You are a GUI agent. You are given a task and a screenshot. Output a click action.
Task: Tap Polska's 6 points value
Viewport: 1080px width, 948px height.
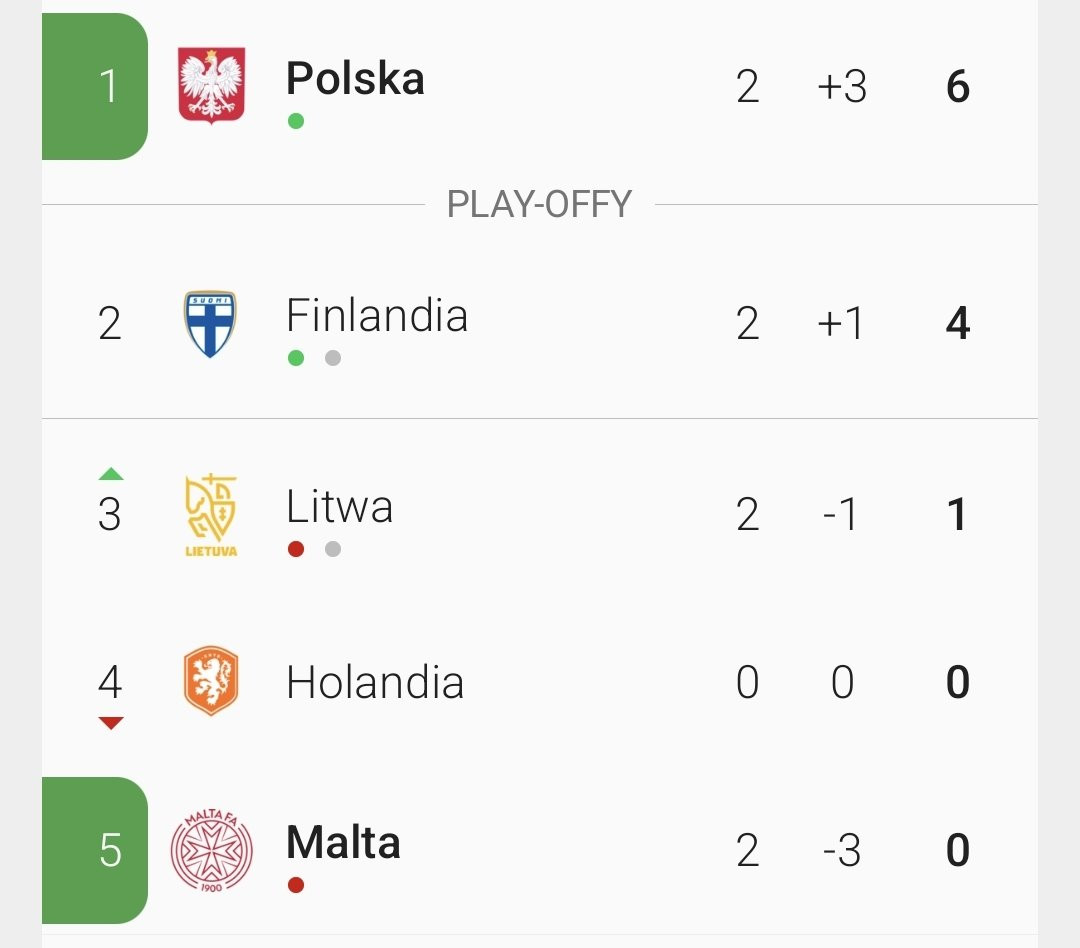pyautogui.click(x=958, y=87)
